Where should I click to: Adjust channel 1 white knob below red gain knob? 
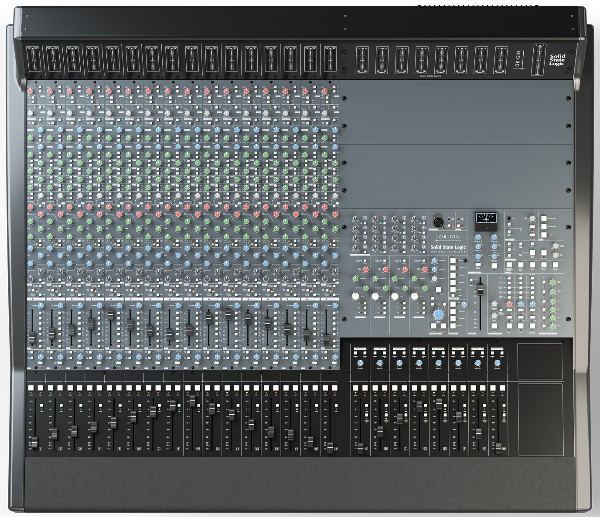point(31,113)
